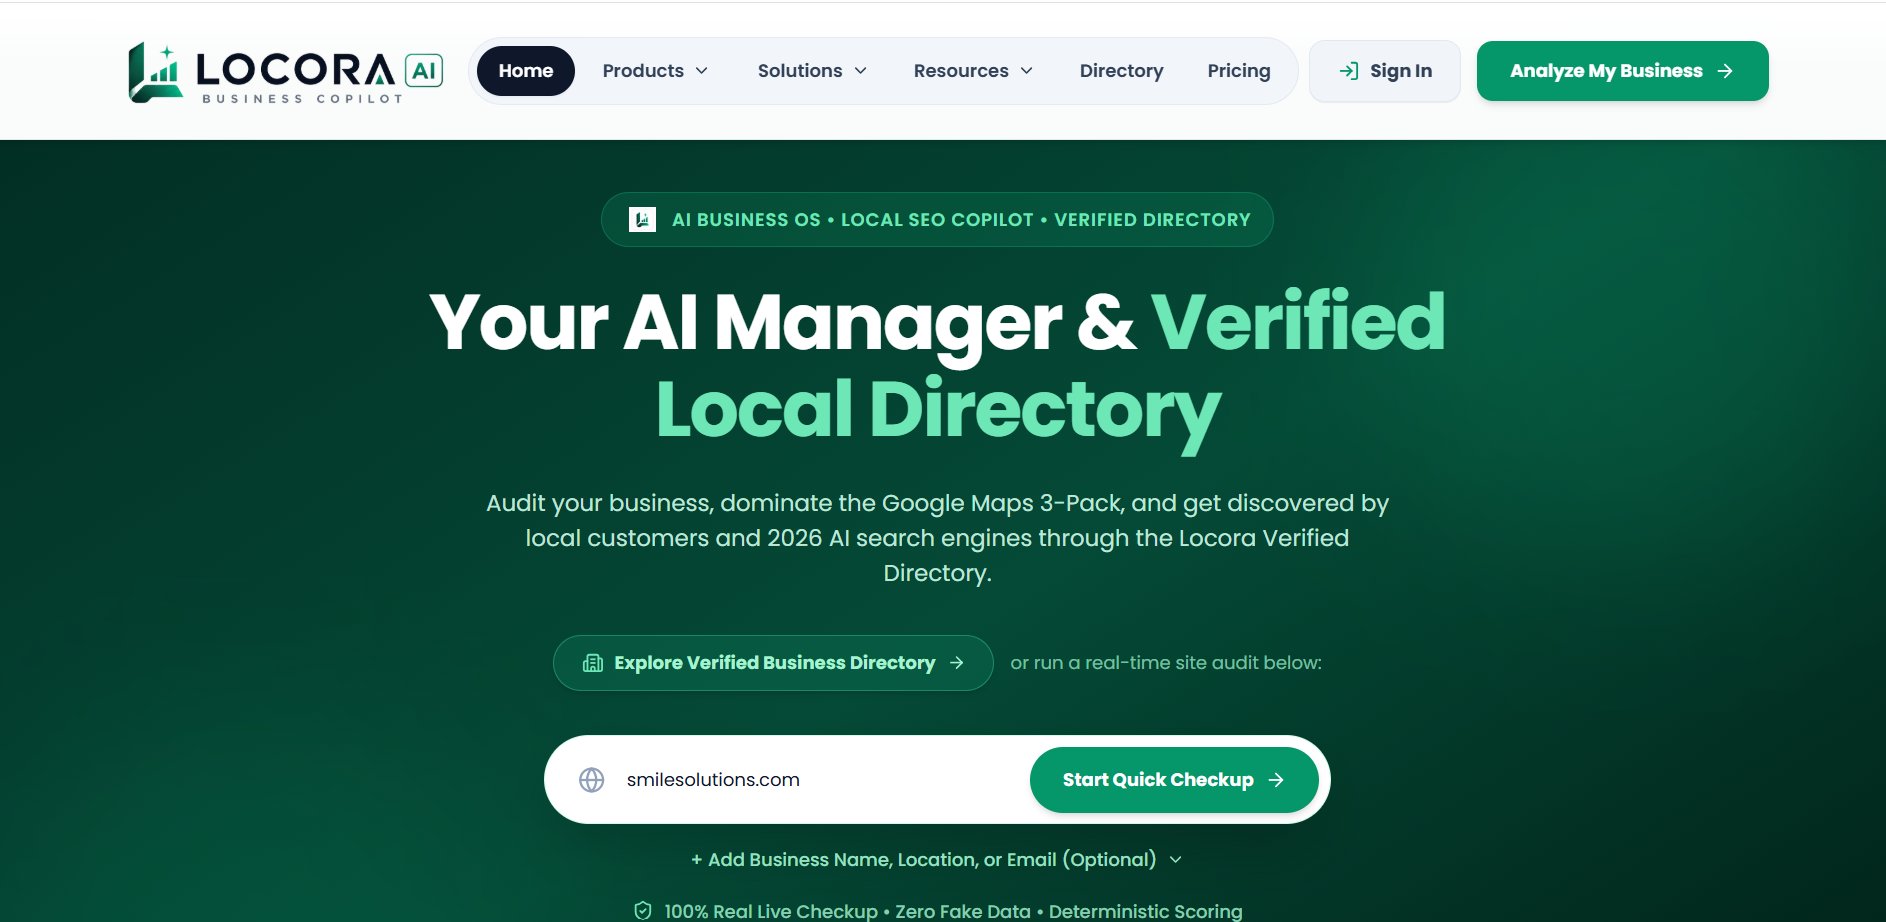Click the shield check icon beside Real Live Checkup

(x=643, y=911)
